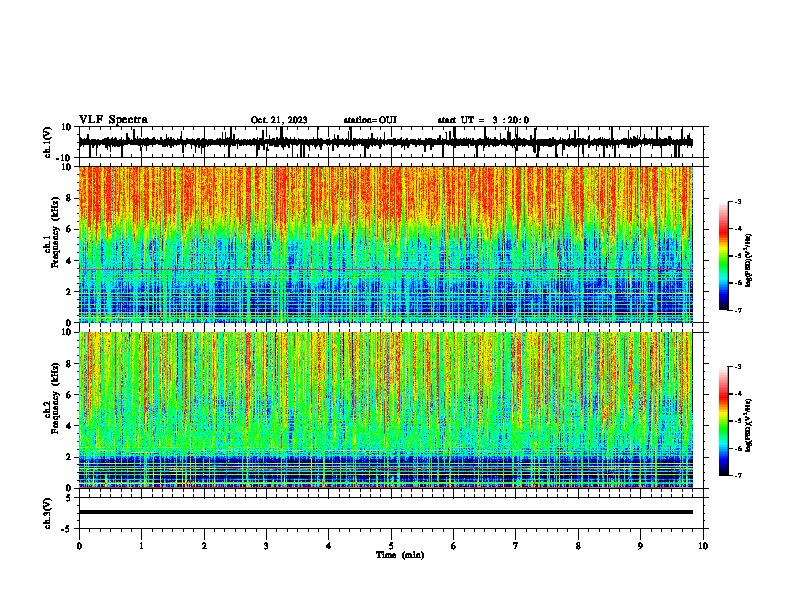792x612 pixels.
Task: Click the "4" kHz tick of ch.2 spectrogram
Action: tap(70, 426)
